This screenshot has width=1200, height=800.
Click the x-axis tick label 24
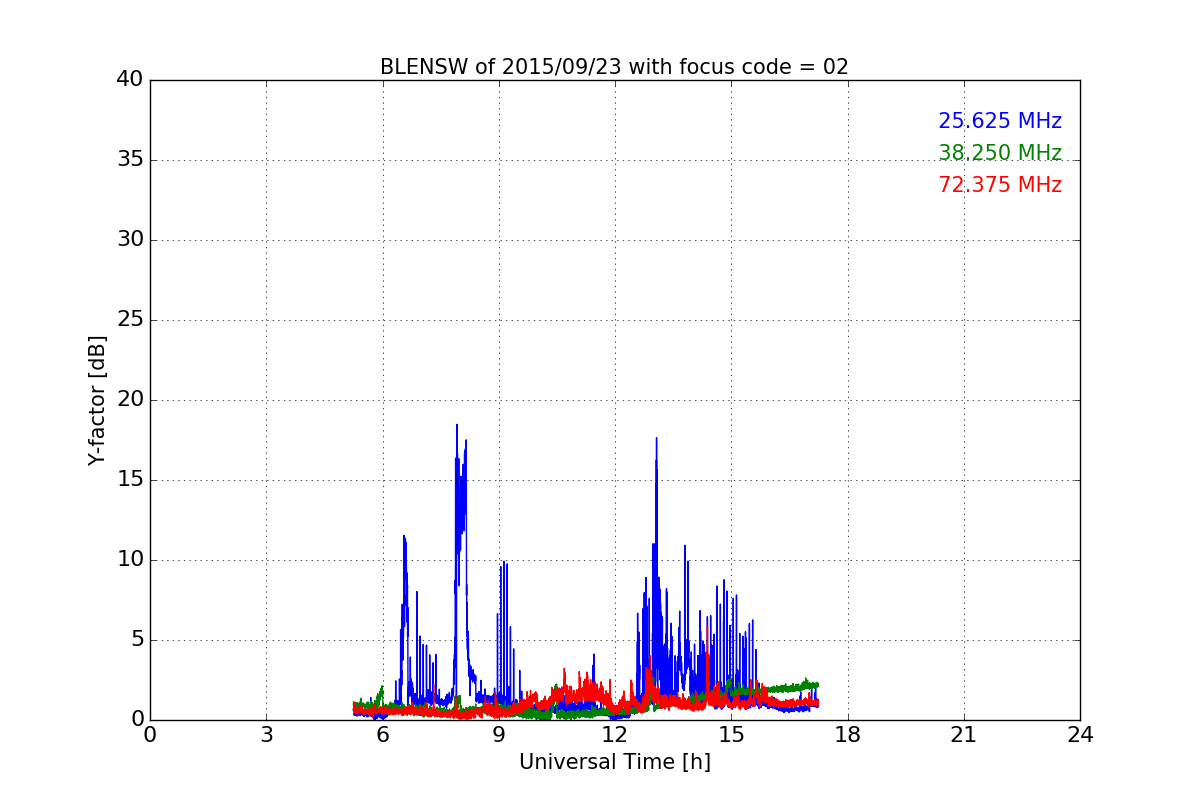[1080, 735]
